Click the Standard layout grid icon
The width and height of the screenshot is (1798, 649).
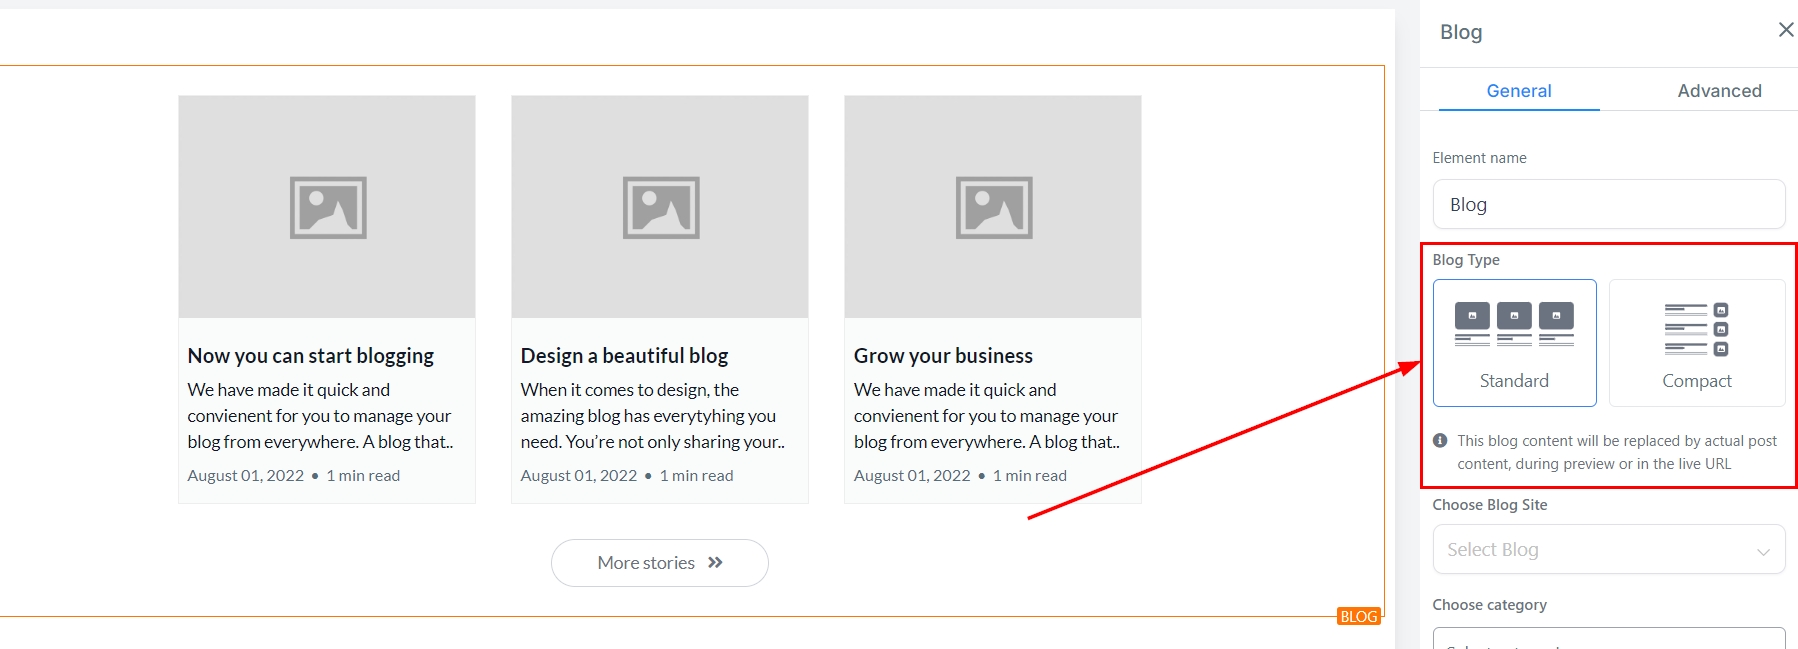pyautogui.click(x=1514, y=324)
